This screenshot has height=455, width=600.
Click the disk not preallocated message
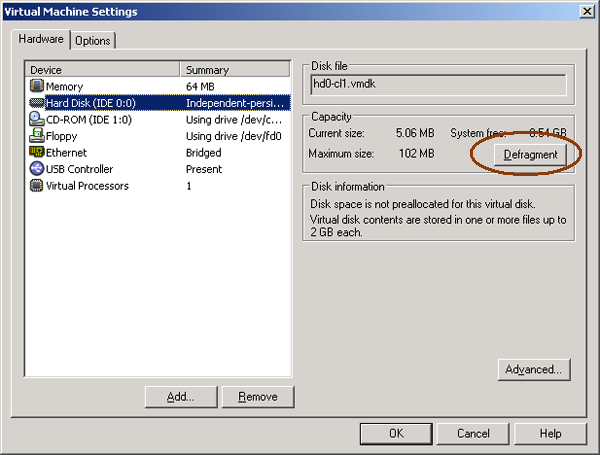pos(422,204)
